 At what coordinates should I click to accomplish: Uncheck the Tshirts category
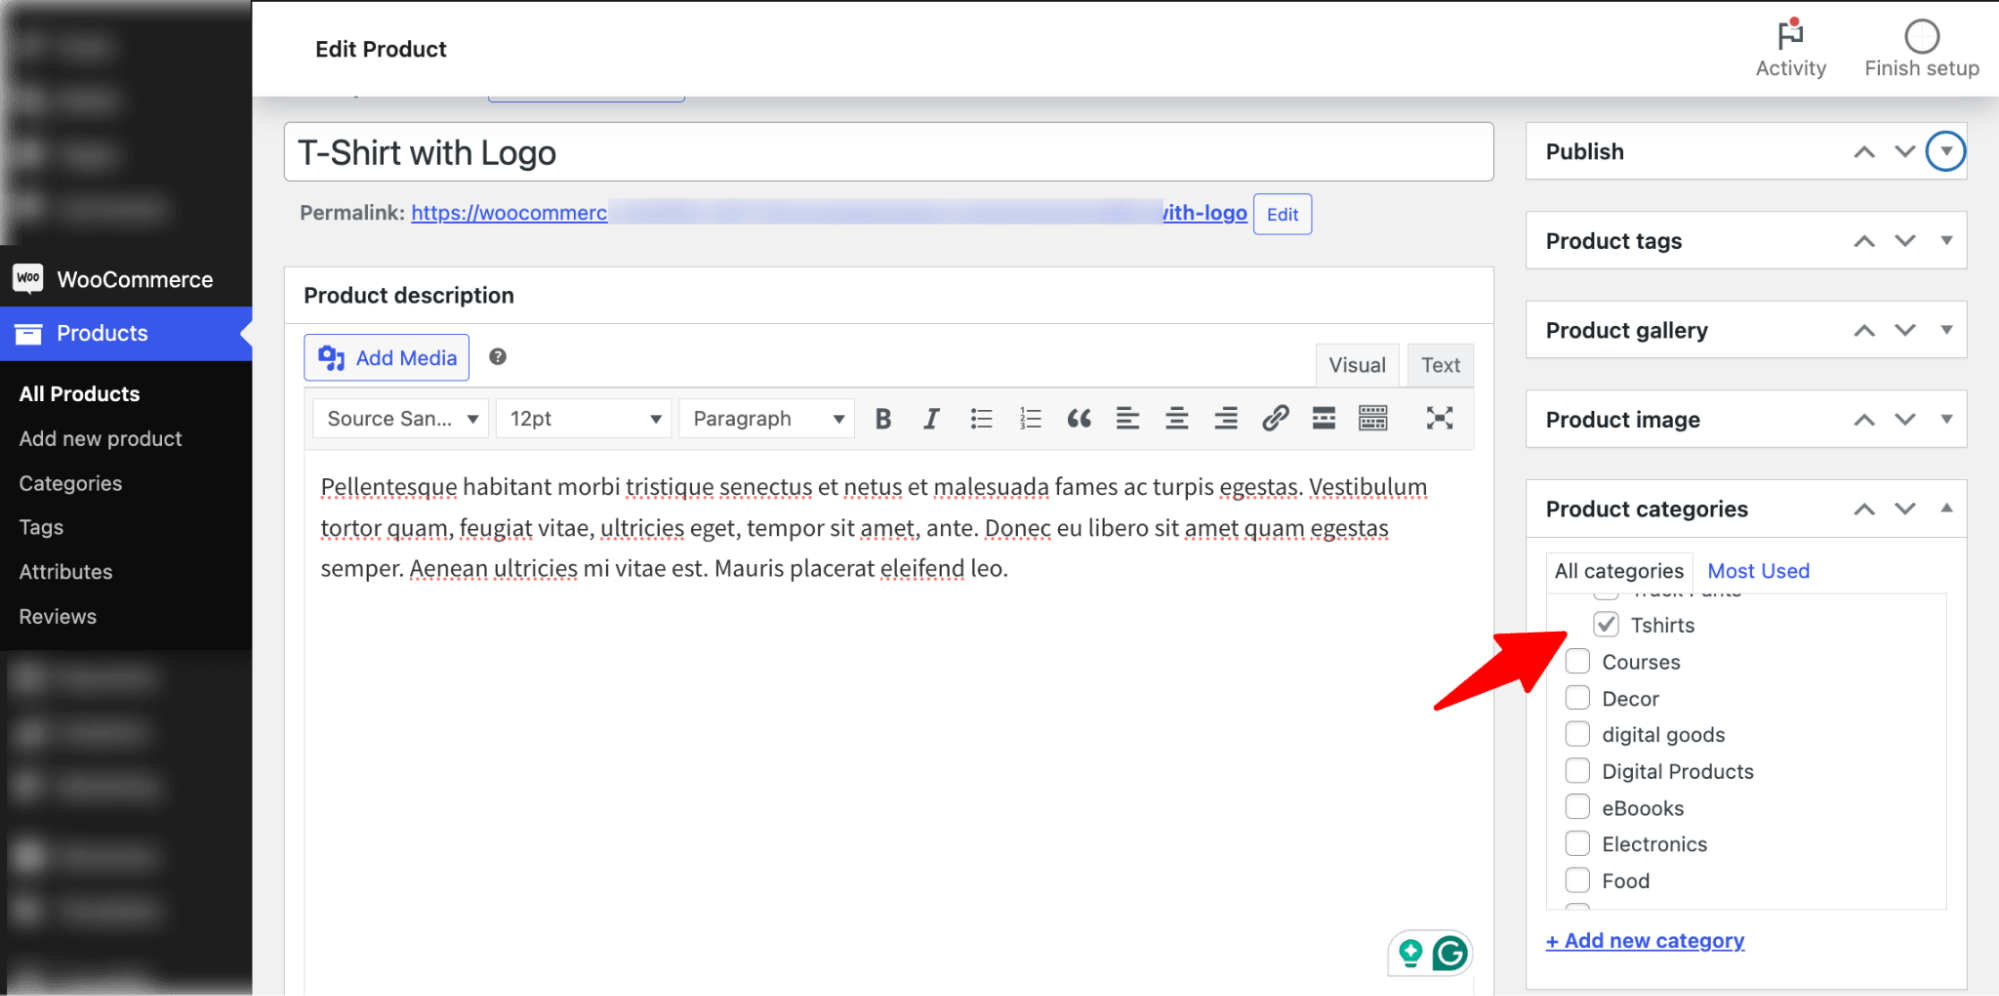(1606, 624)
